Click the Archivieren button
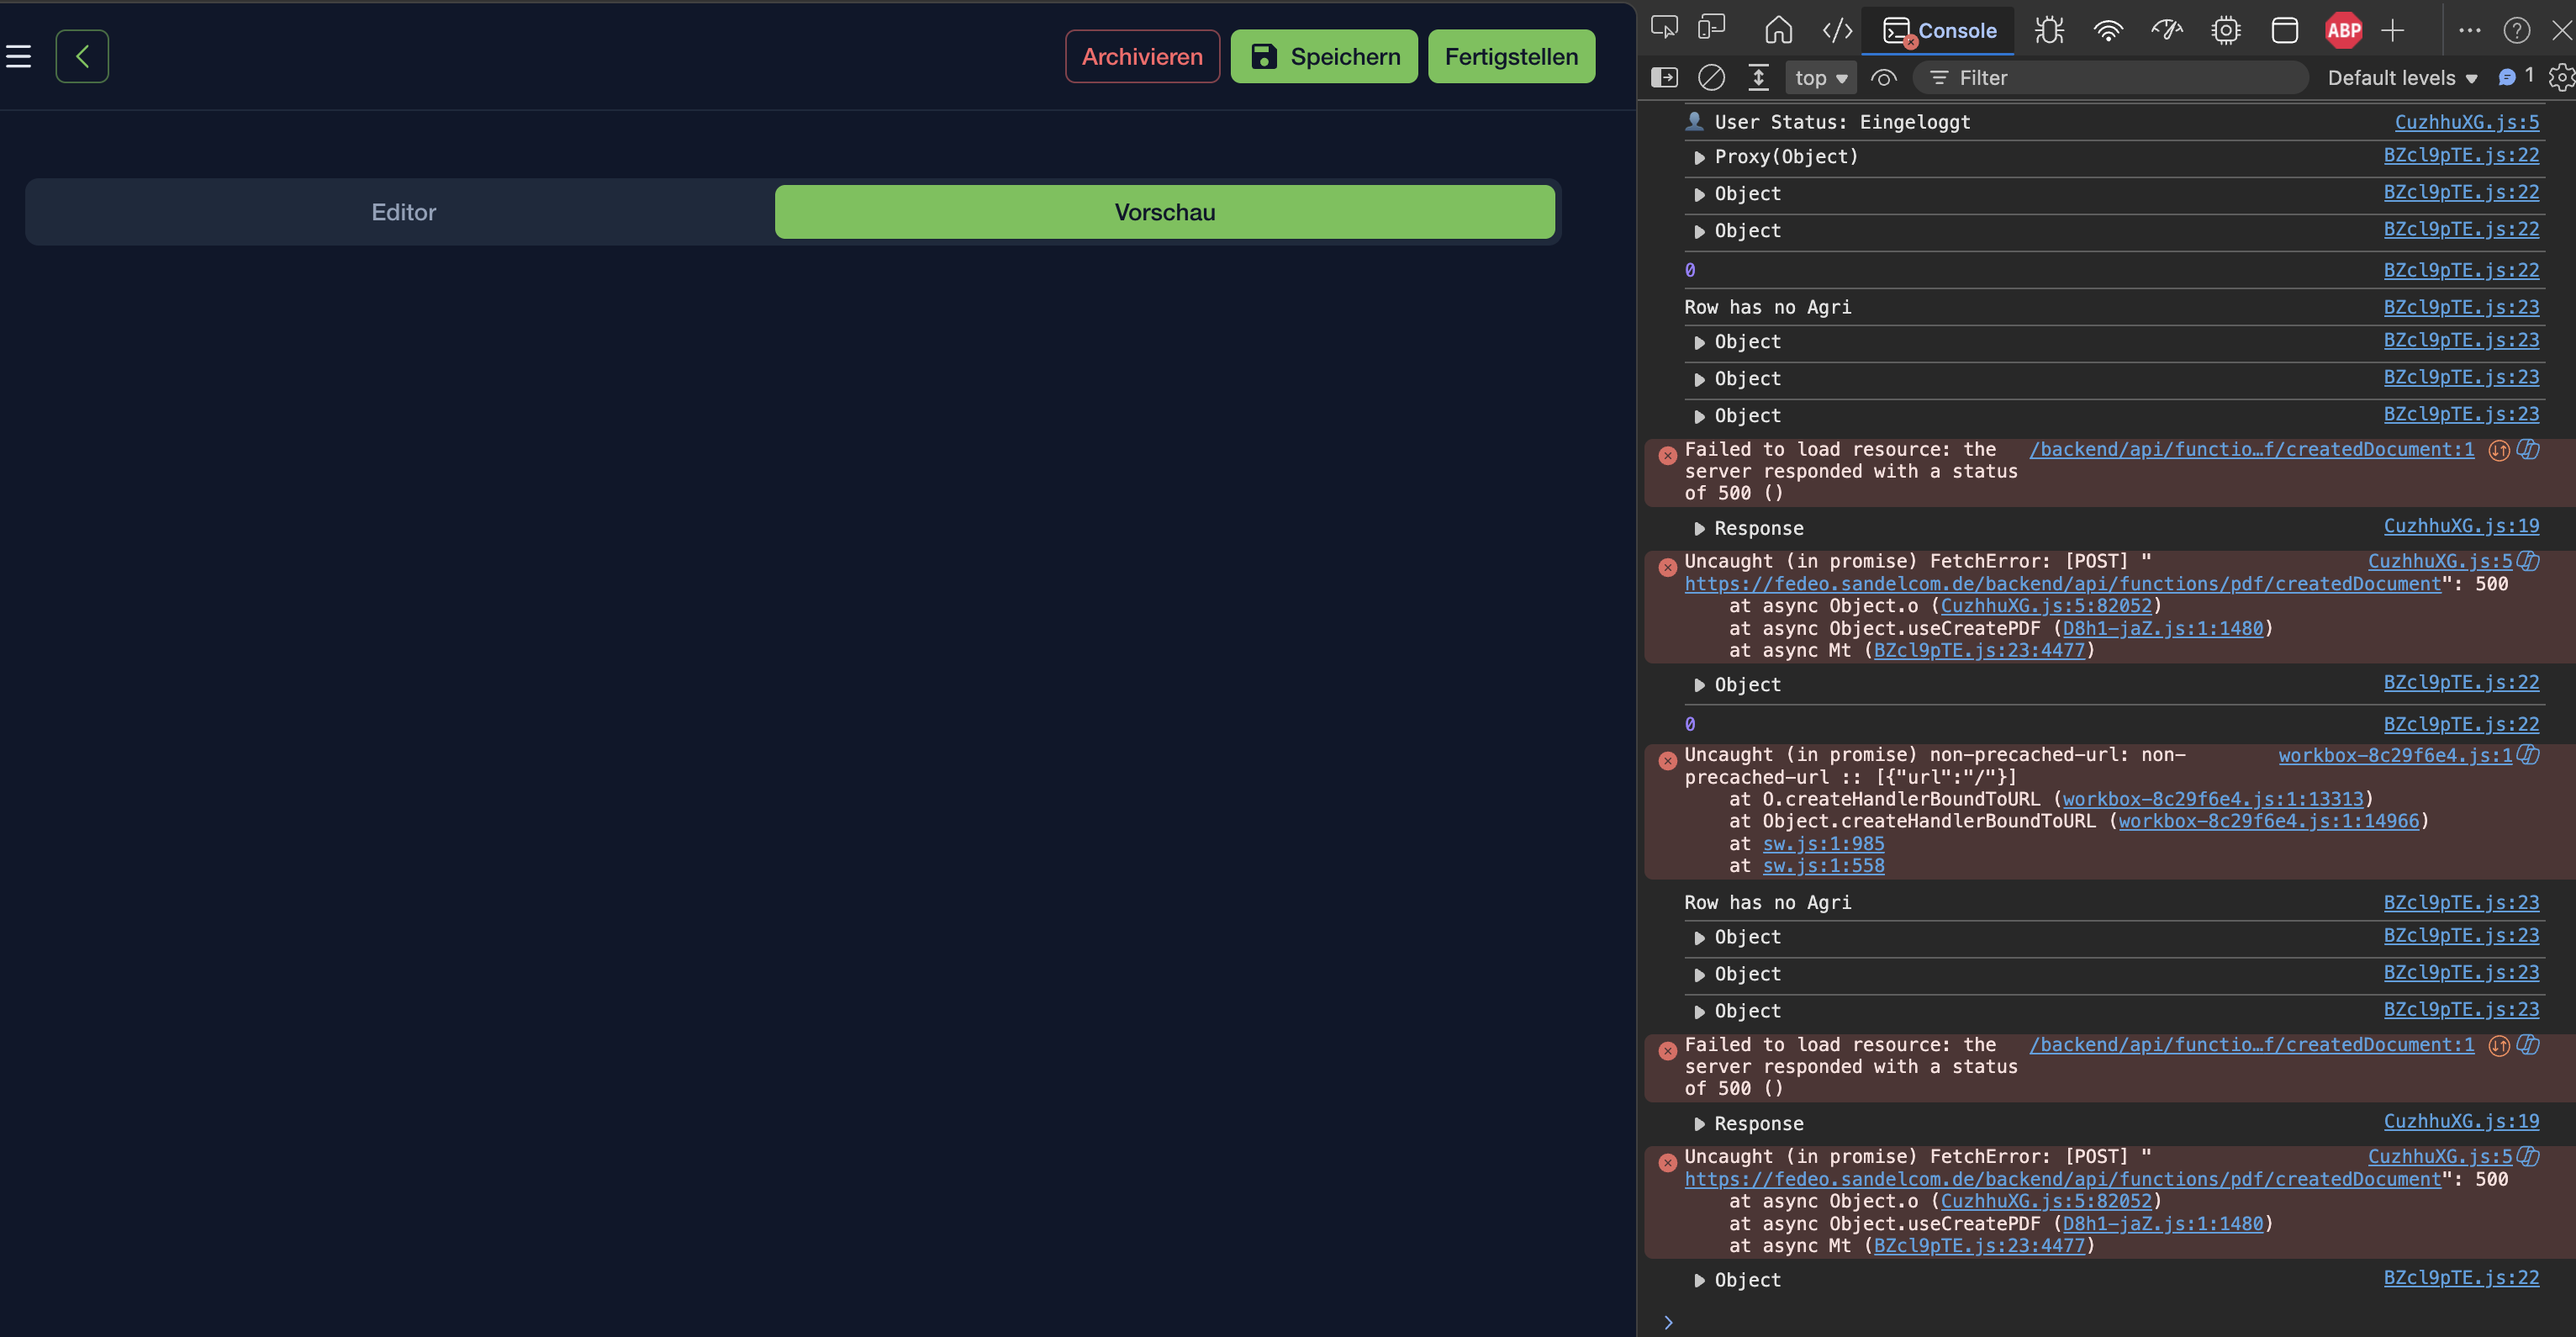The width and height of the screenshot is (2576, 1337). point(1142,57)
